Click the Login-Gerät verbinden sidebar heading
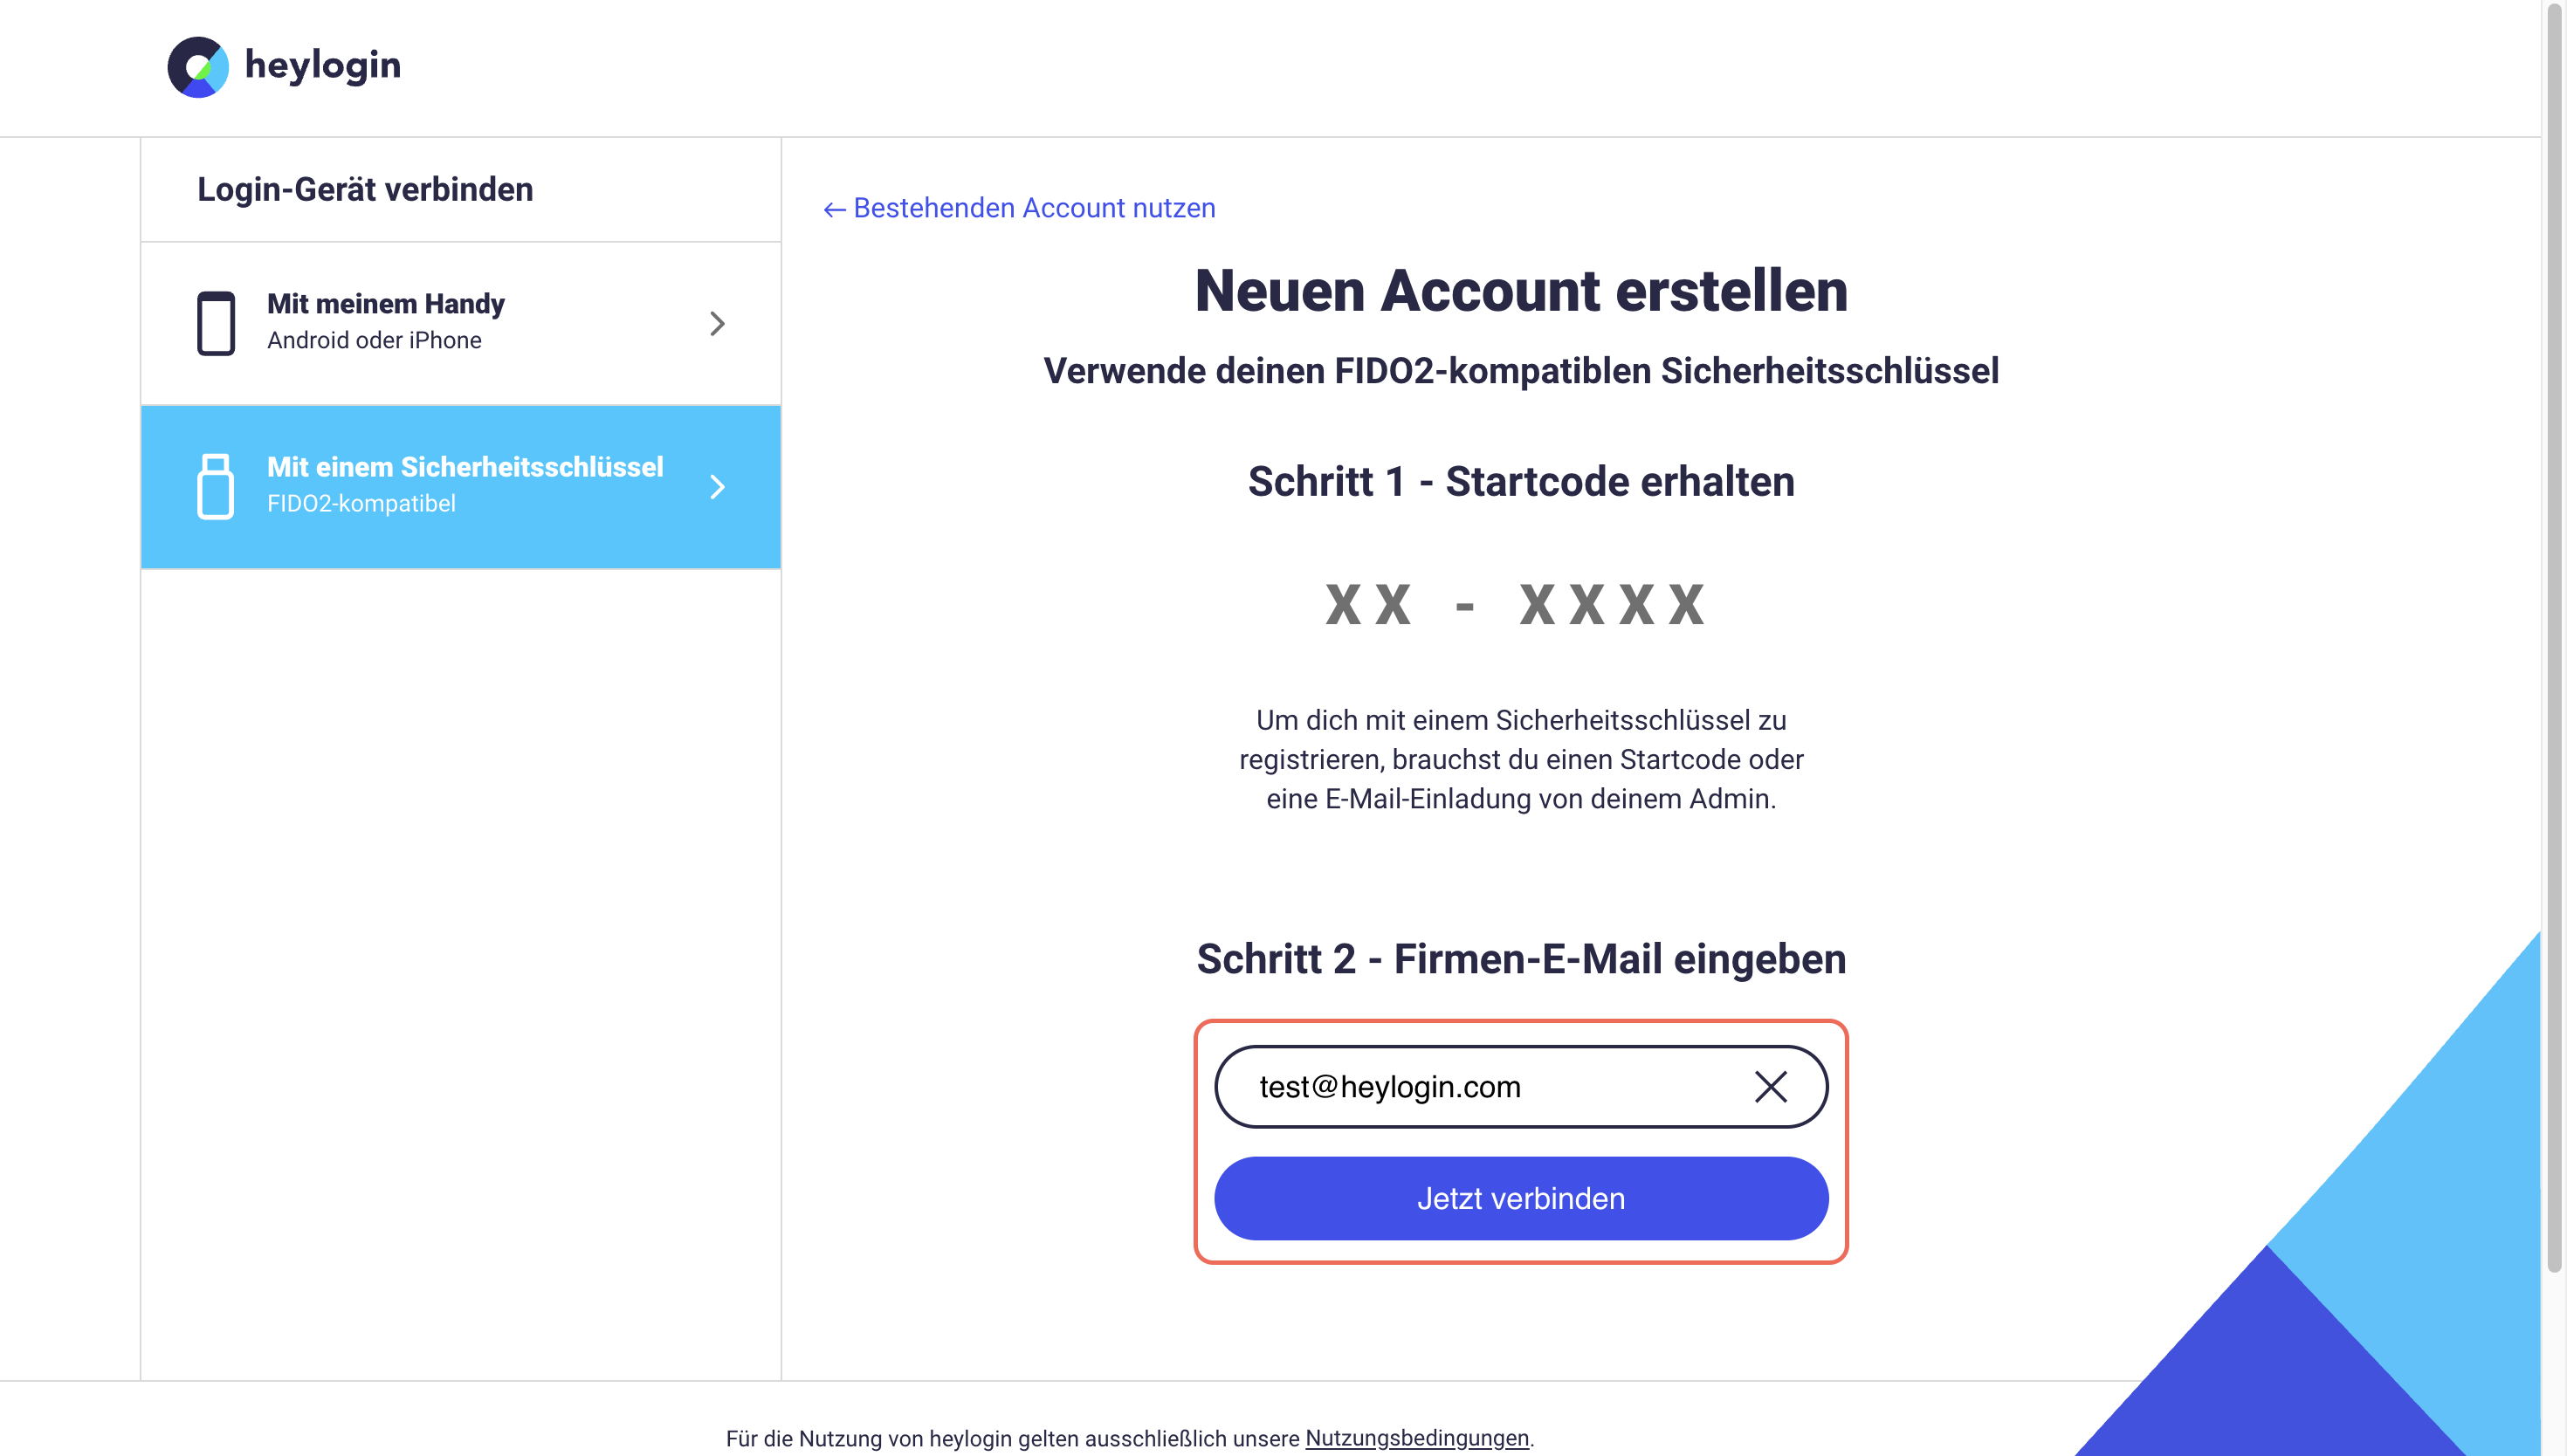The image size is (2567, 1456). click(365, 189)
